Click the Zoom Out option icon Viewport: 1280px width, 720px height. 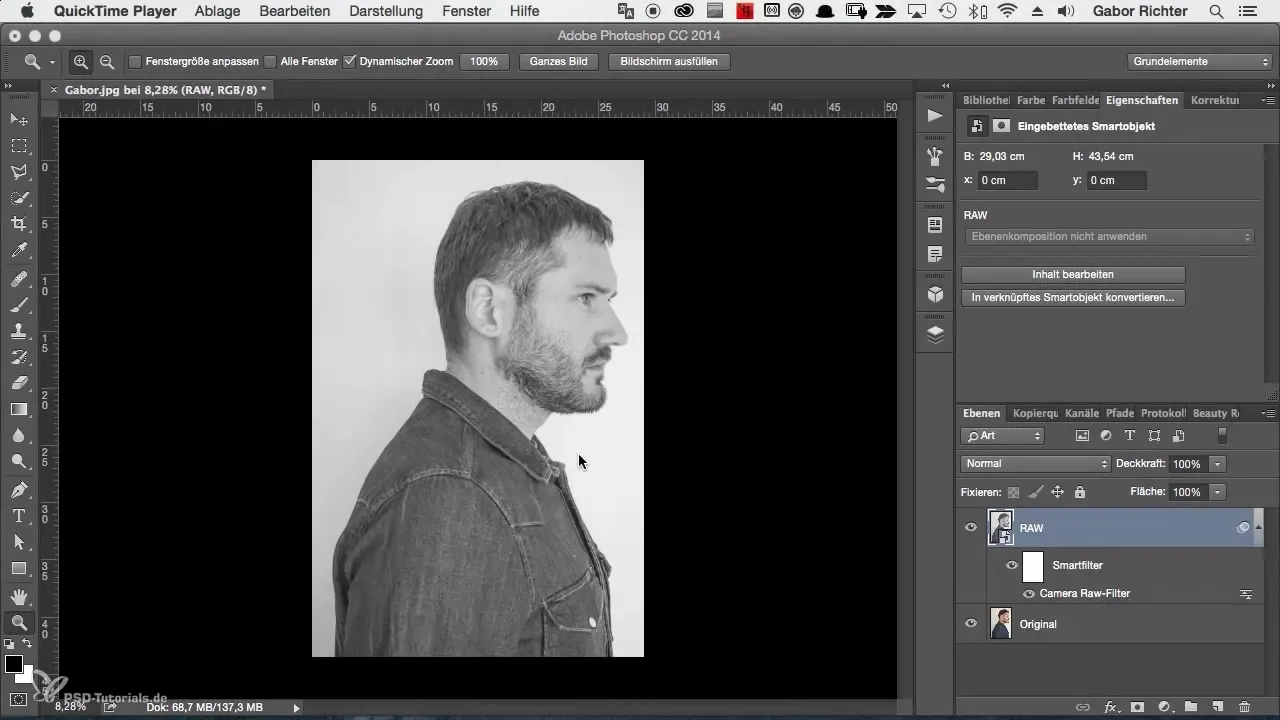tap(106, 62)
